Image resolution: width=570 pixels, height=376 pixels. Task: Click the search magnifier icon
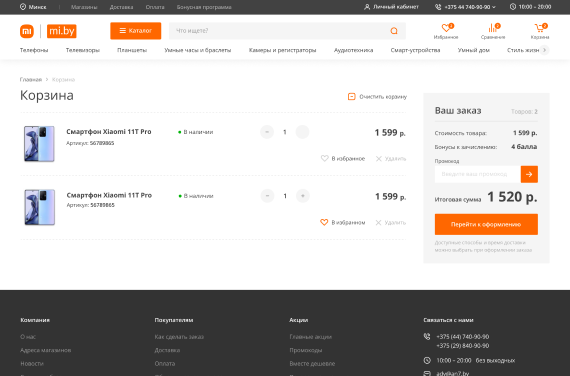click(x=394, y=31)
